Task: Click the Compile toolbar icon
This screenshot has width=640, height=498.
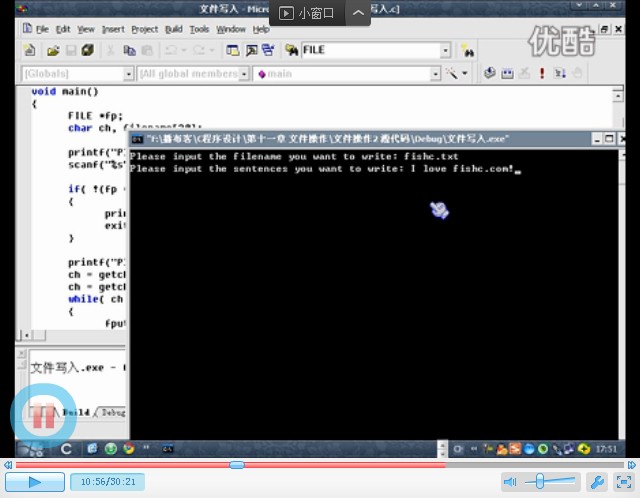Action: [489, 73]
